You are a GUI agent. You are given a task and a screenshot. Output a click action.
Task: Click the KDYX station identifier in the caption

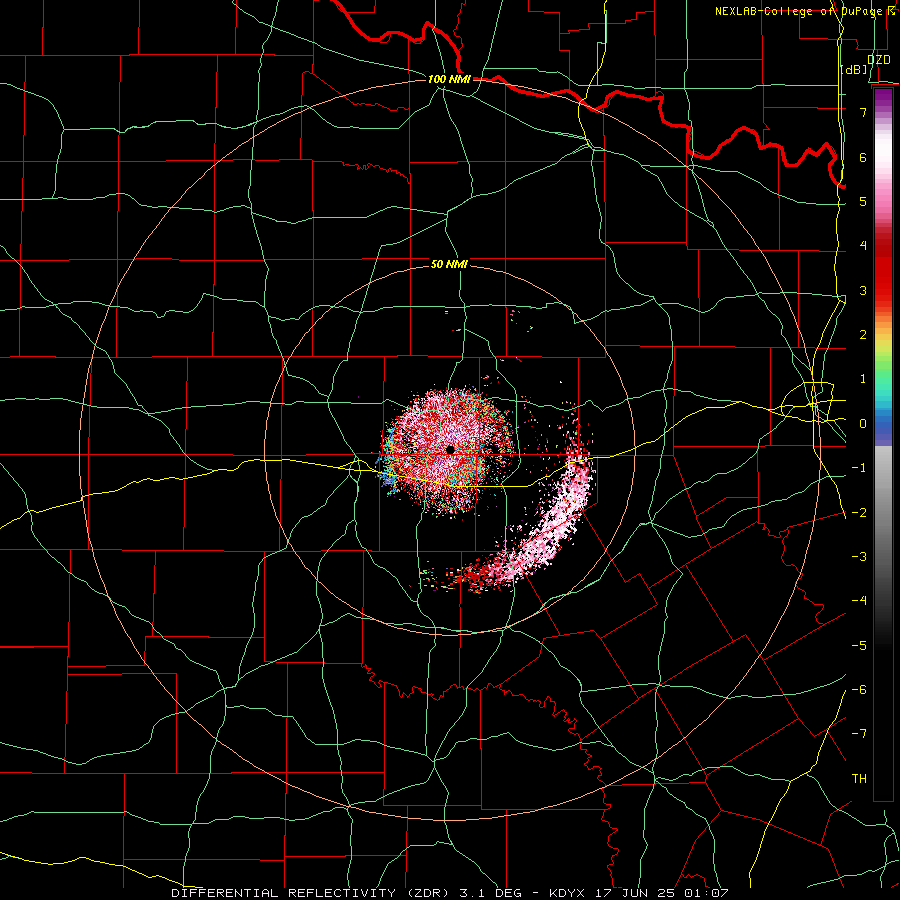pos(567,893)
